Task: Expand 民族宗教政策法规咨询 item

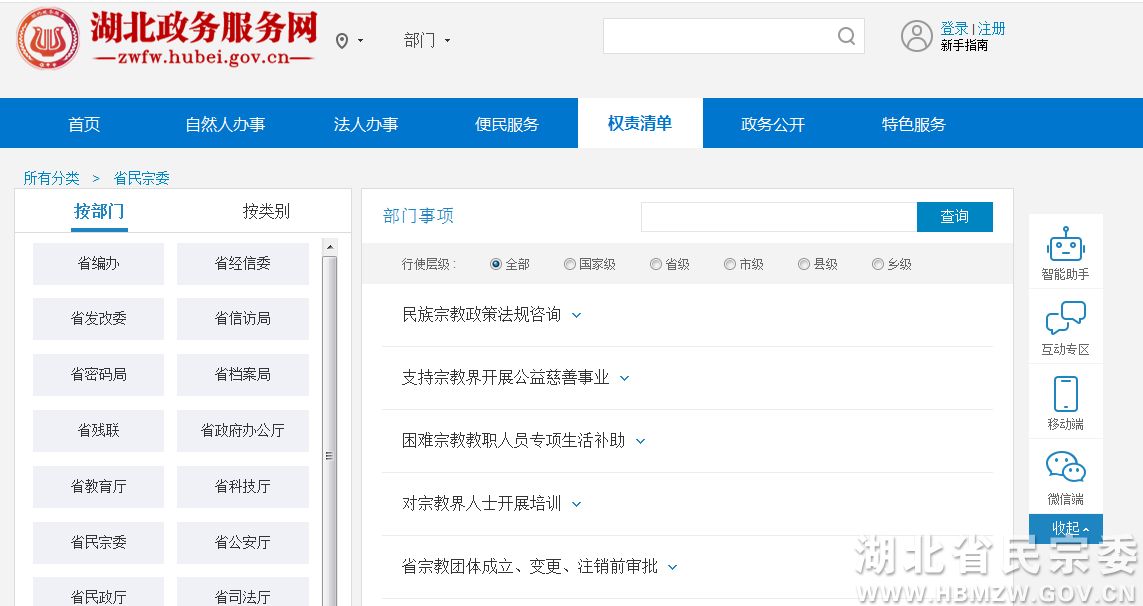Action: pos(576,315)
